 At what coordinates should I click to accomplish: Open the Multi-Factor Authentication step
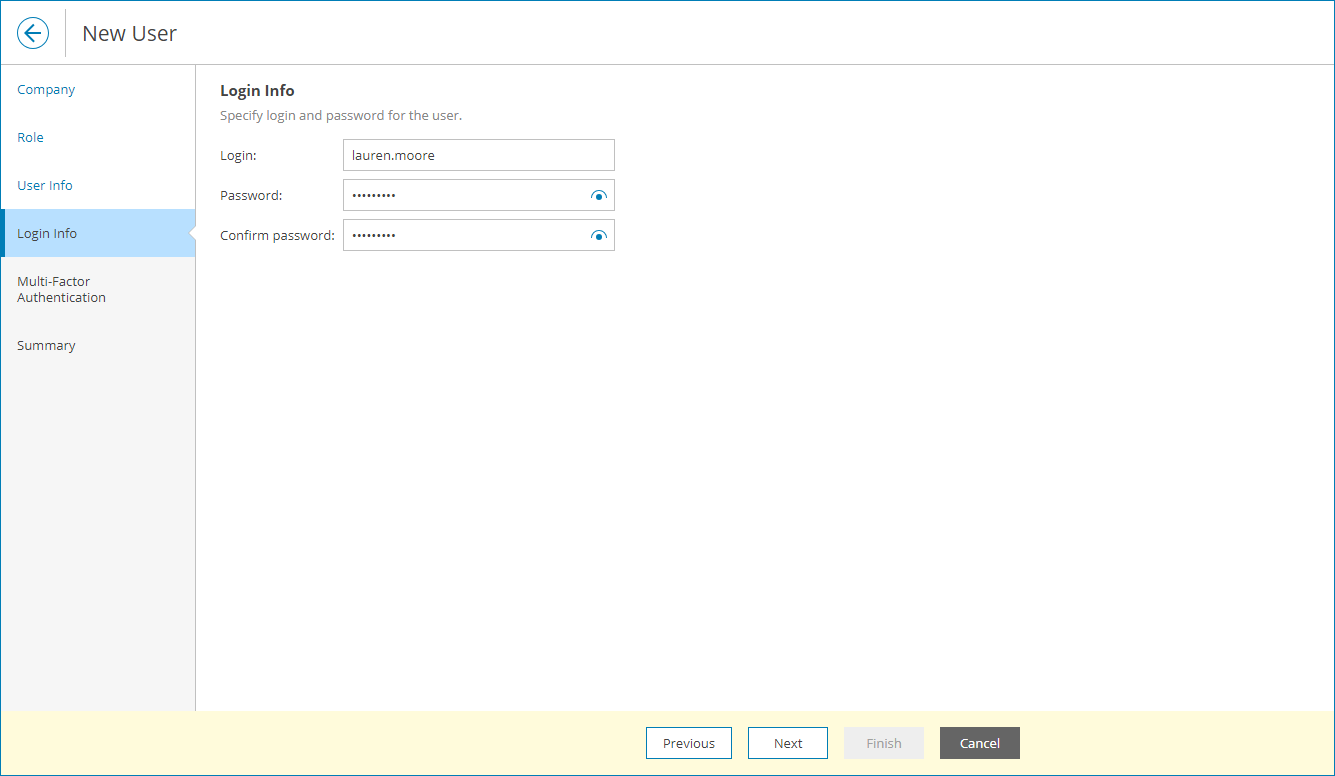[61, 289]
